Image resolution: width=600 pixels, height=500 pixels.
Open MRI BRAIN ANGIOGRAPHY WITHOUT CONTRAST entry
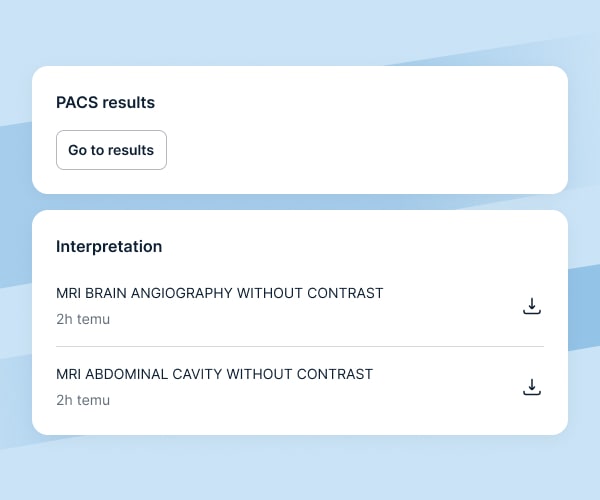click(220, 294)
